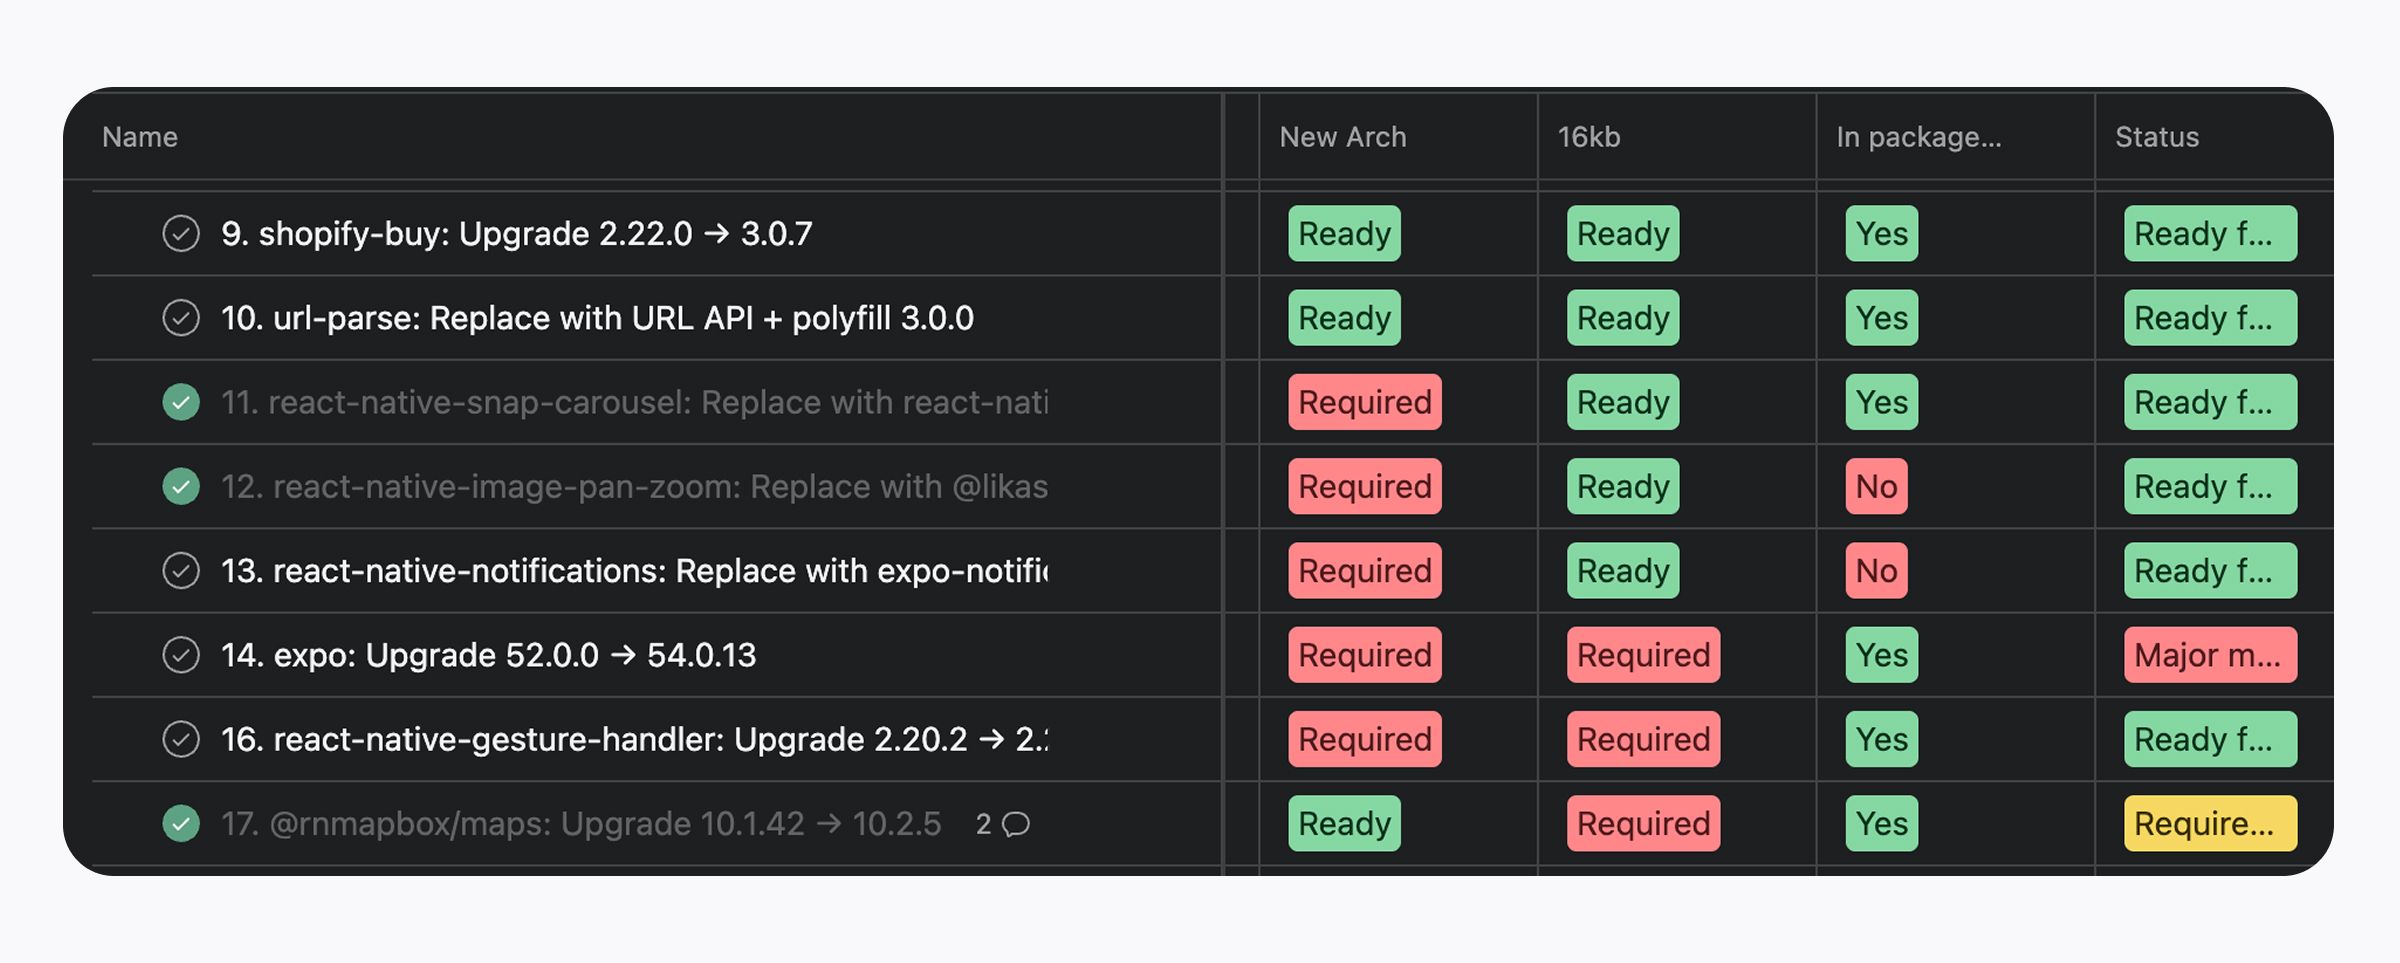Toggle completion circle for url-parse row

coord(181,318)
